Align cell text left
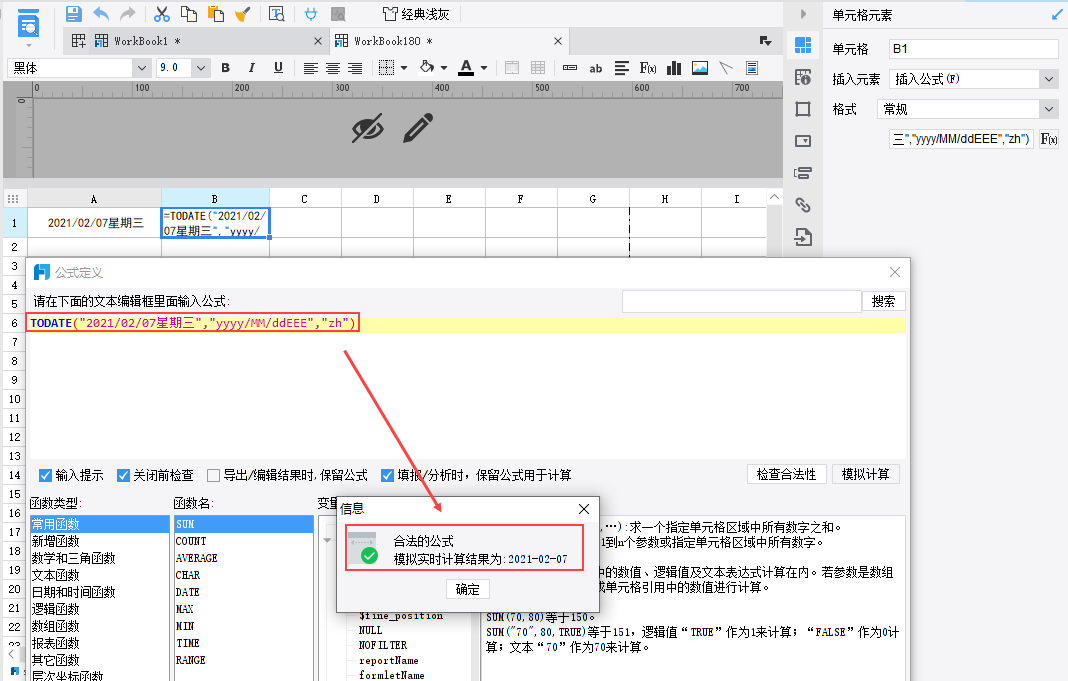The width and height of the screenshot is (1068, 681). [311, 68]
